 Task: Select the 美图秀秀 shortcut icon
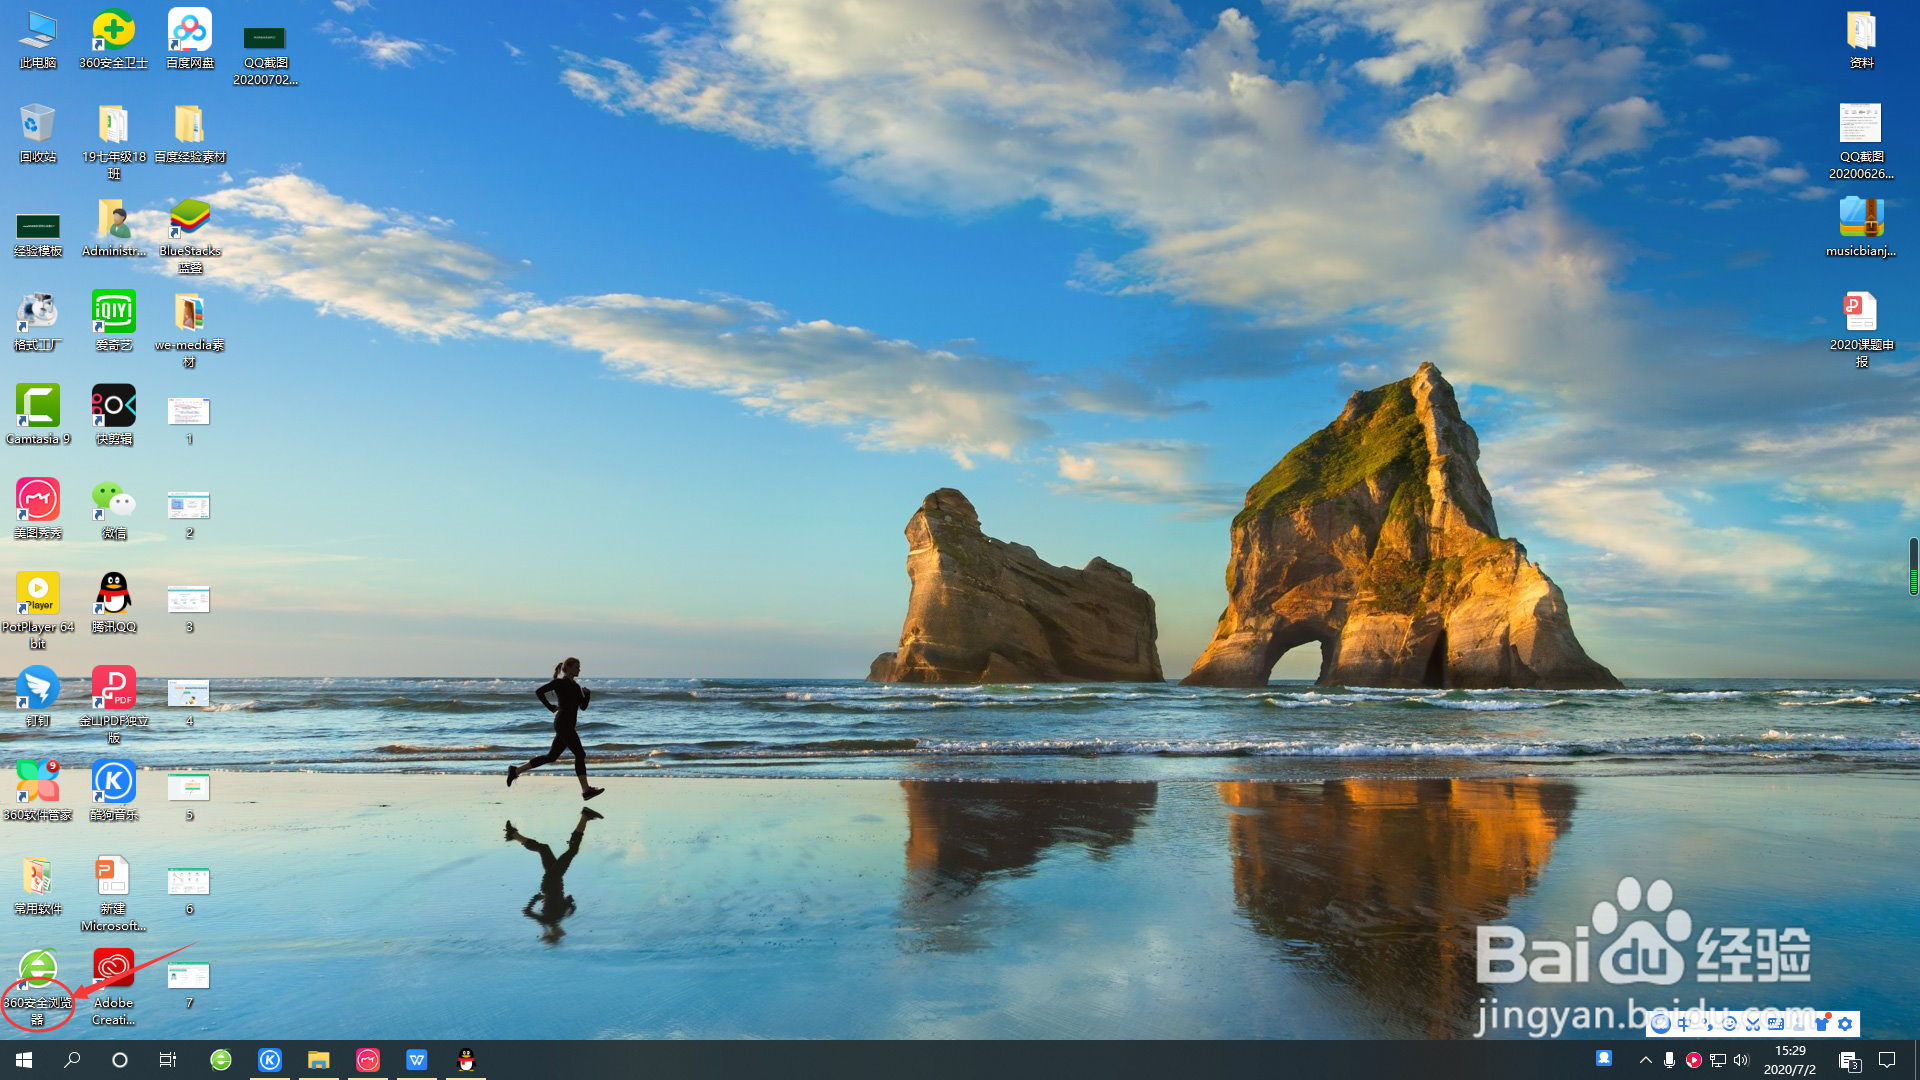click(38, 511)
